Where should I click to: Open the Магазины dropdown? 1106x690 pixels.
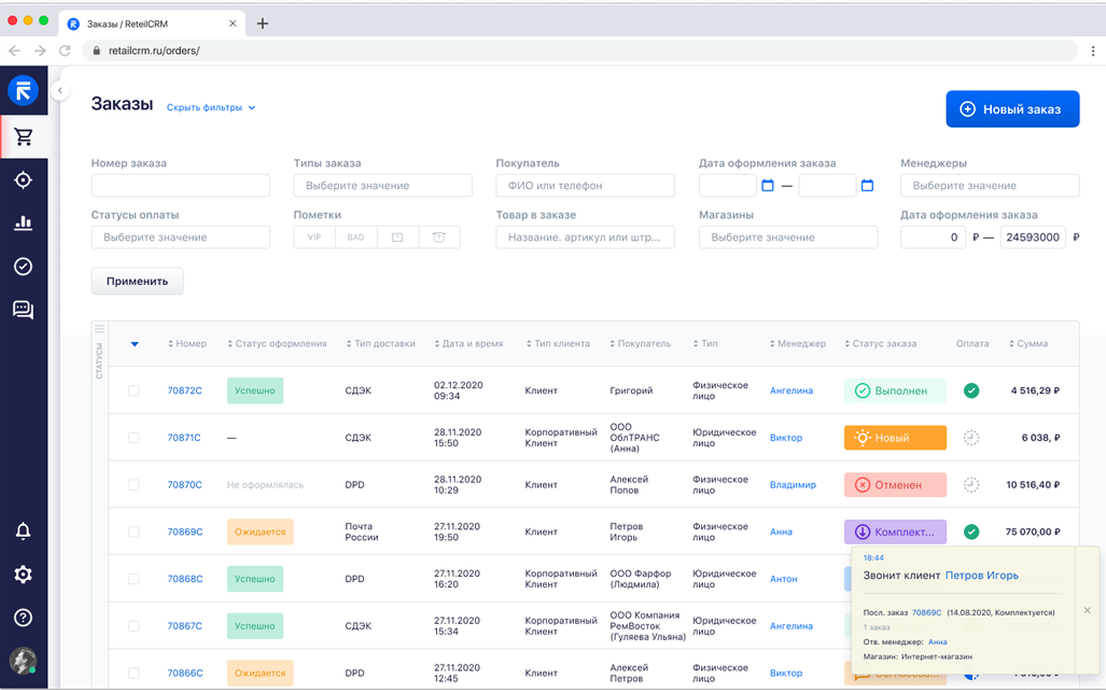coord(789,237)
